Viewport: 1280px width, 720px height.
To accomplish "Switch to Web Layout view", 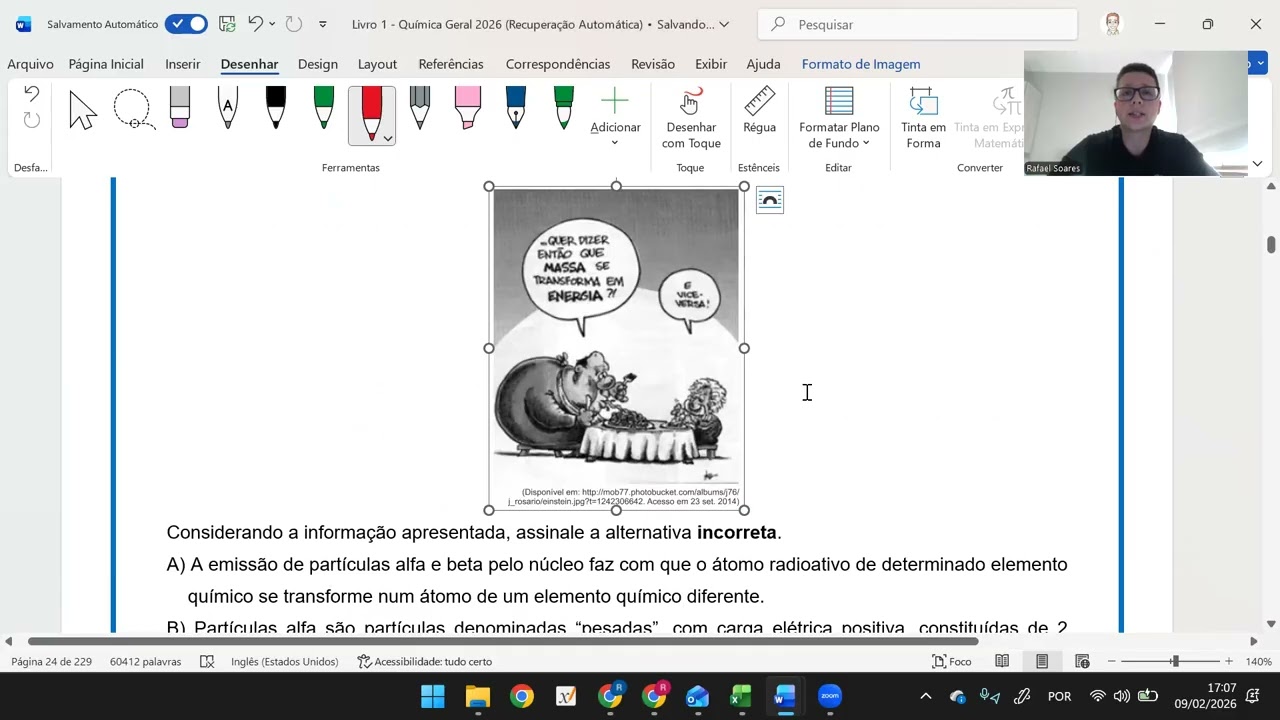I will tap(1082, 661).
